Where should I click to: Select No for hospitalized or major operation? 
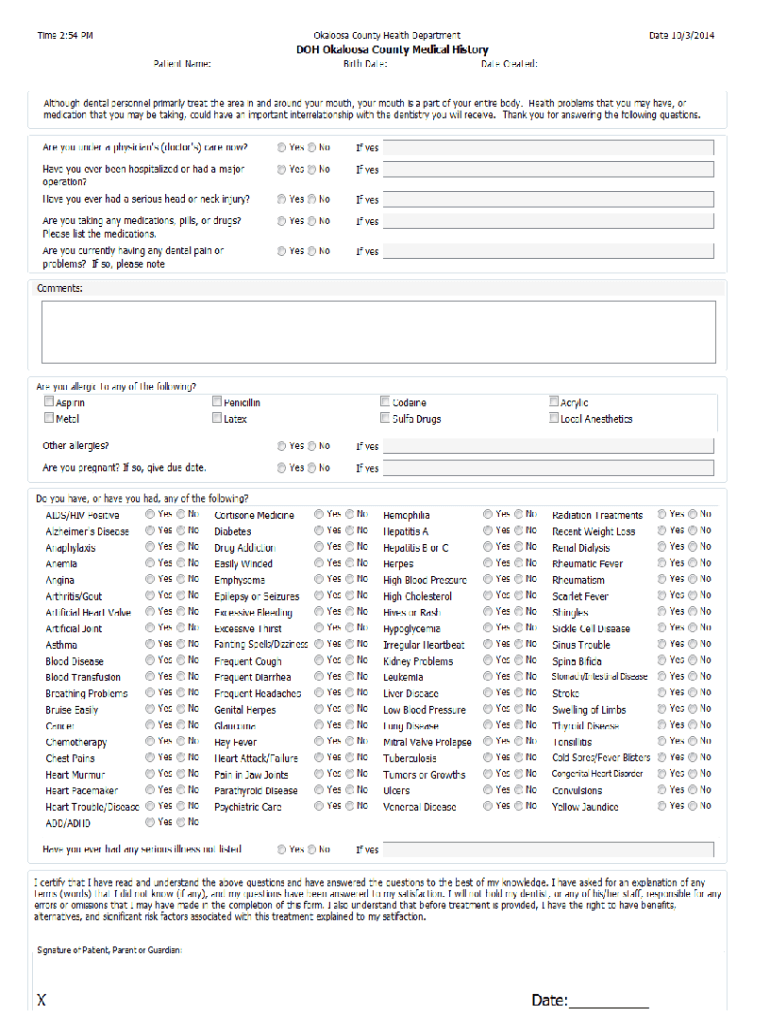312,170
